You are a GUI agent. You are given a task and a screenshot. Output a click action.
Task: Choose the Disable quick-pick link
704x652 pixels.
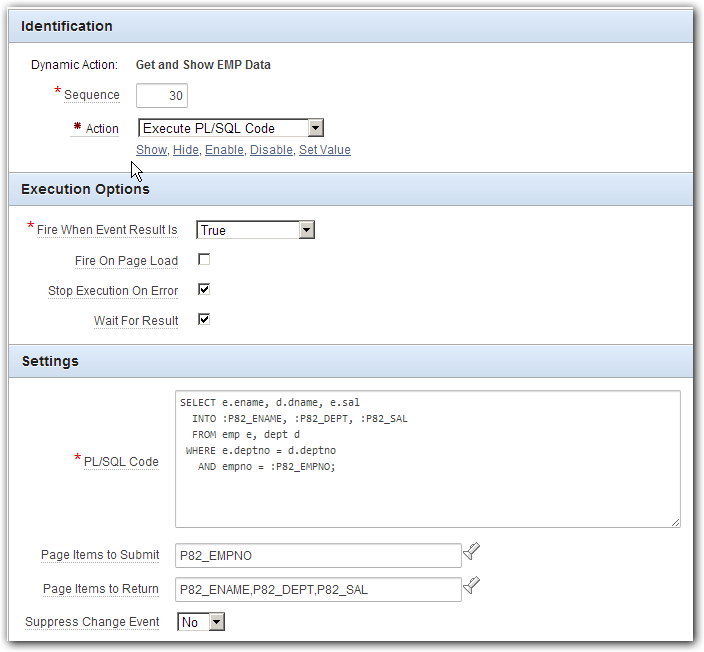tap(271, 150)
